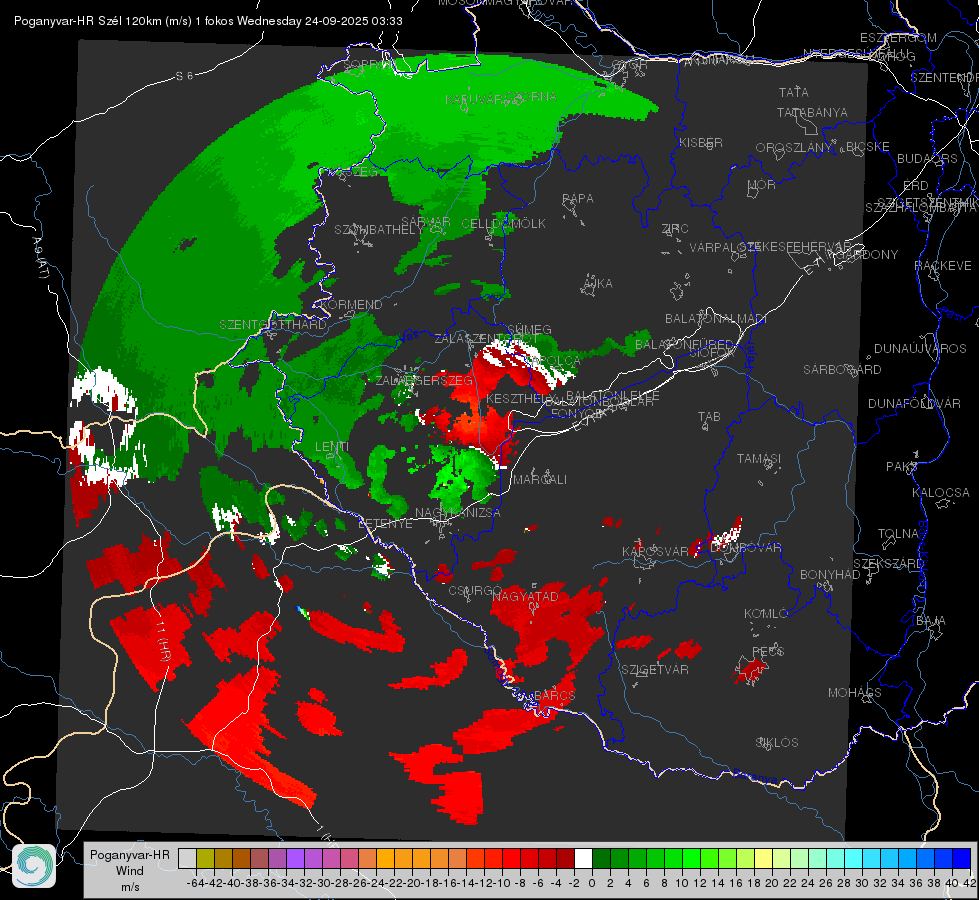Click the PAKS label

tap(902, 466)
